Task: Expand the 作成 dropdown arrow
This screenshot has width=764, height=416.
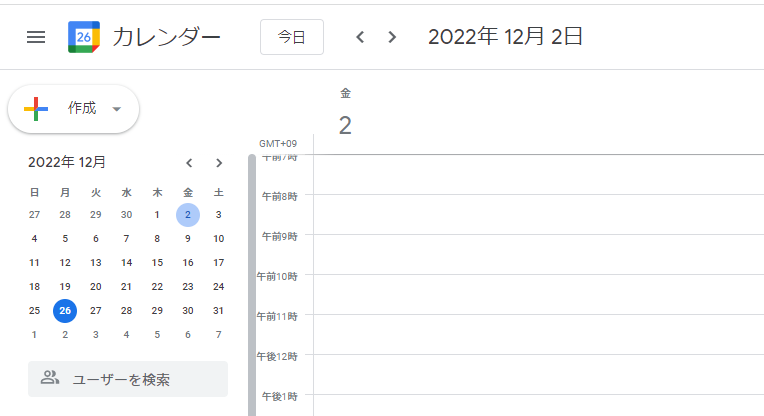Action: (x=117, y=109)
